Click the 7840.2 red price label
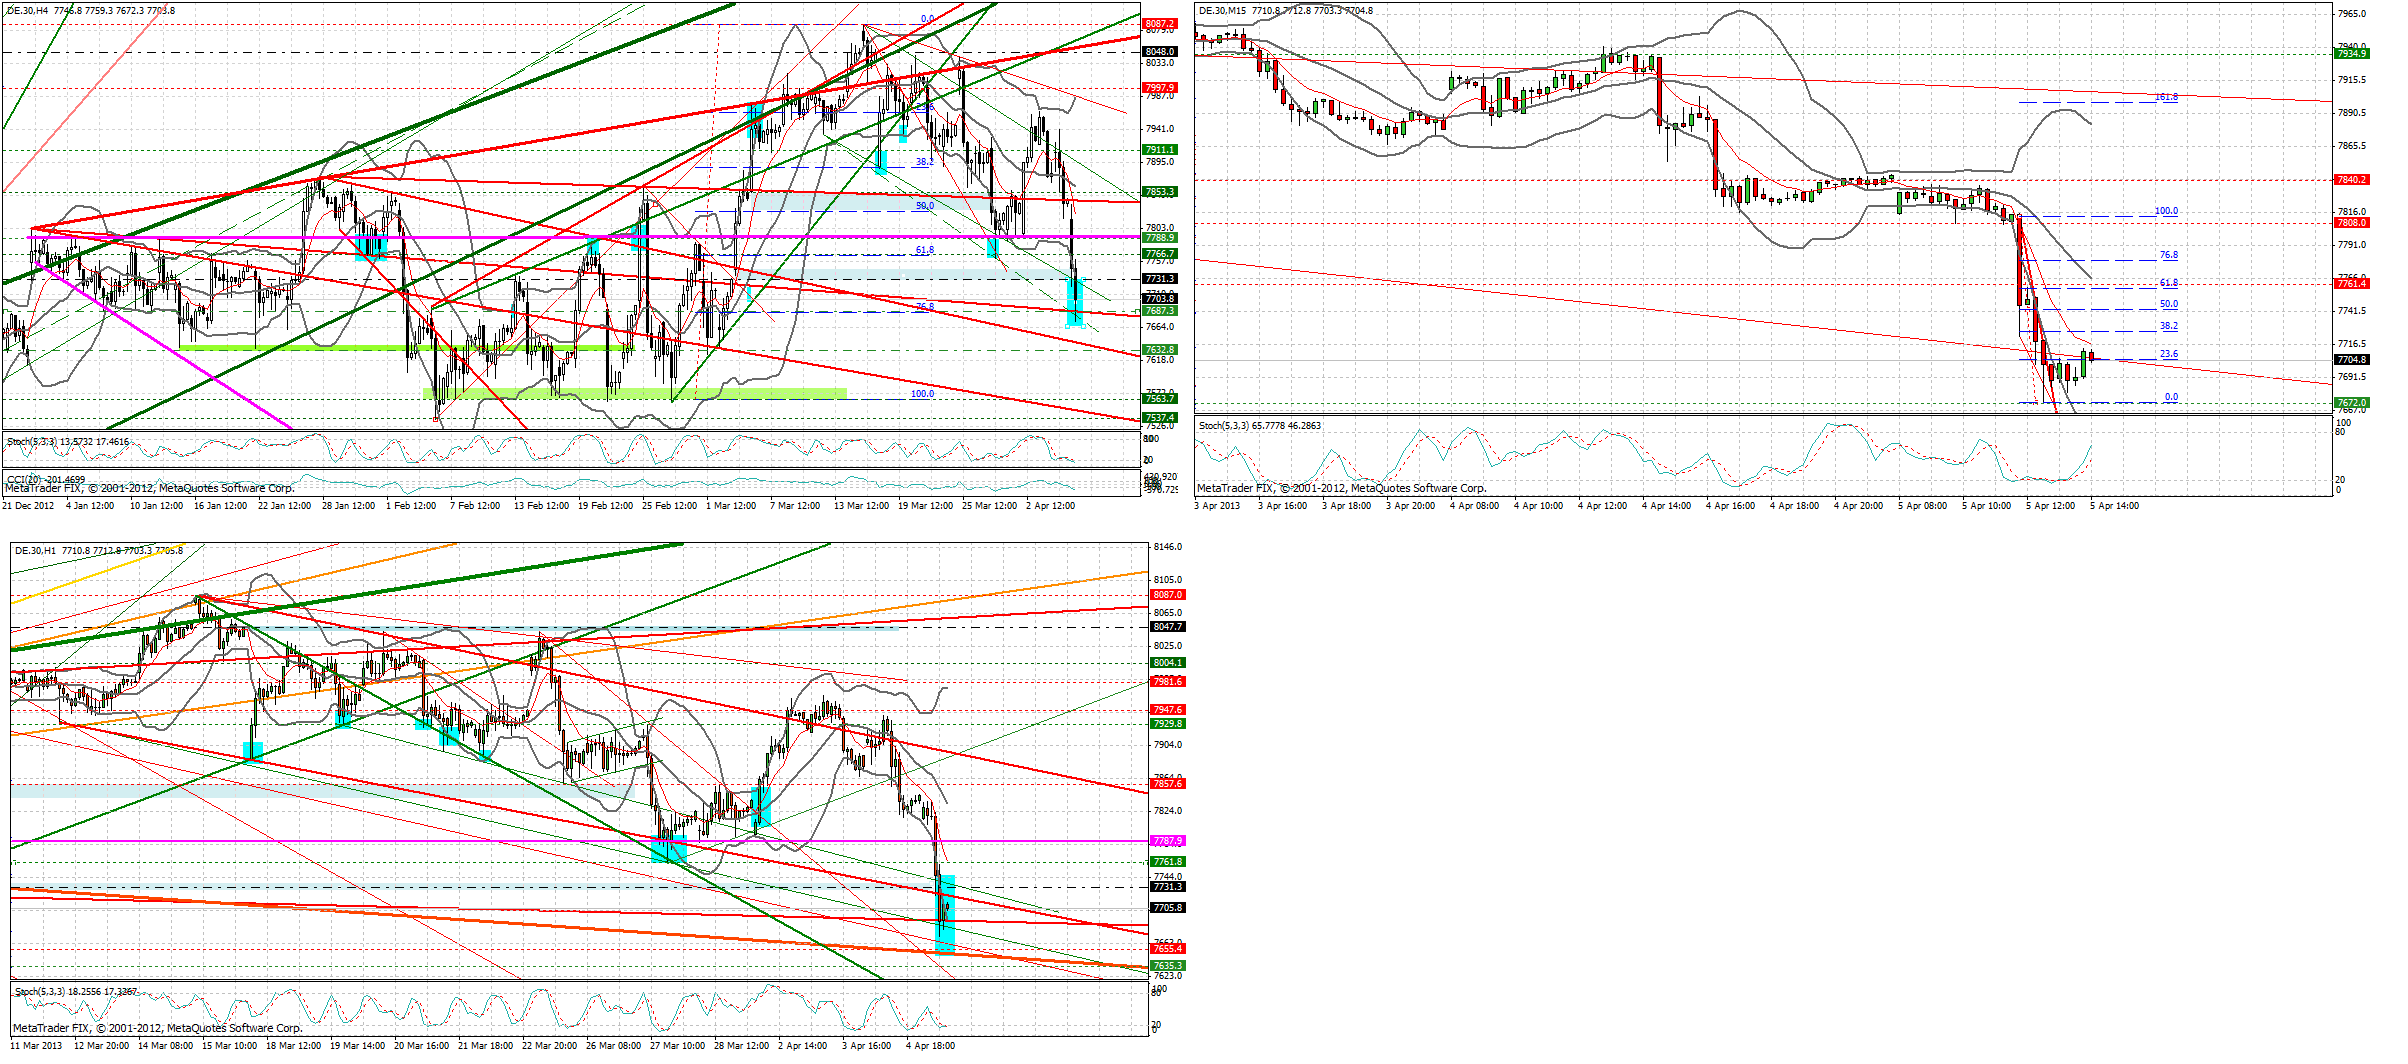The height and width of the screenshot is (1064, 2408). coord(2352,179)
